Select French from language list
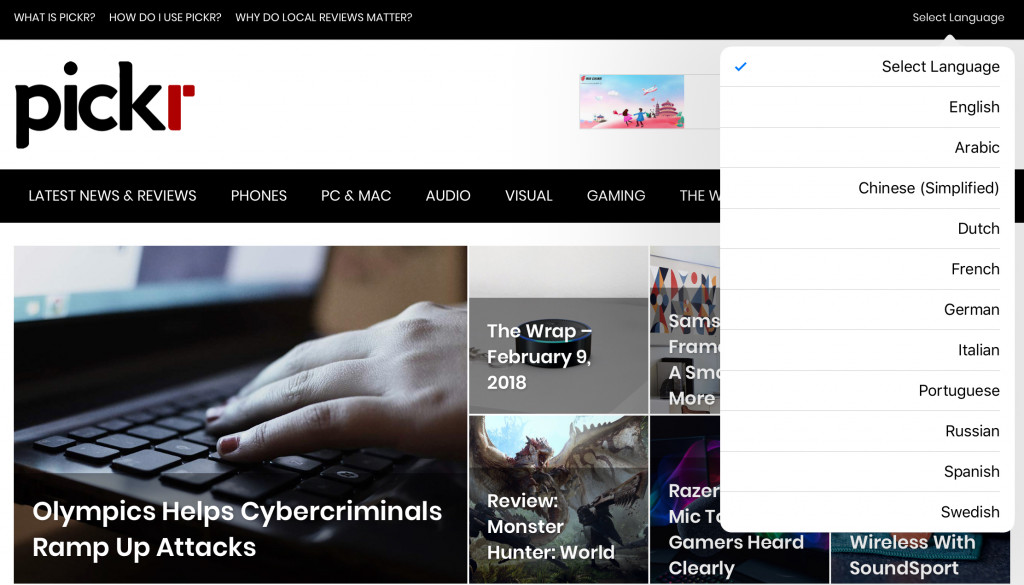Image resolution: width=1024 pixels, height=585 pixels. click(x=867, y=269)
